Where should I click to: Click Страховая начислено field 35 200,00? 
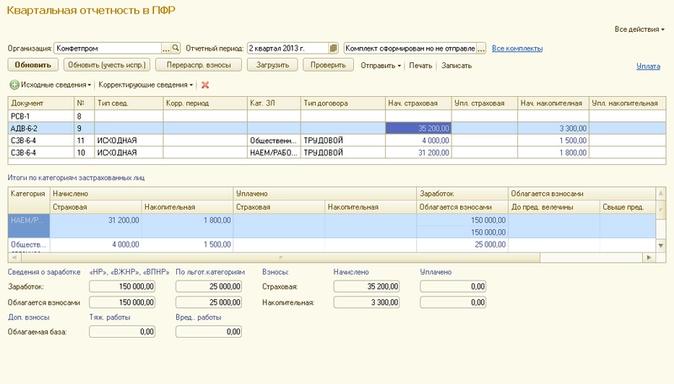tap(367, 286)
